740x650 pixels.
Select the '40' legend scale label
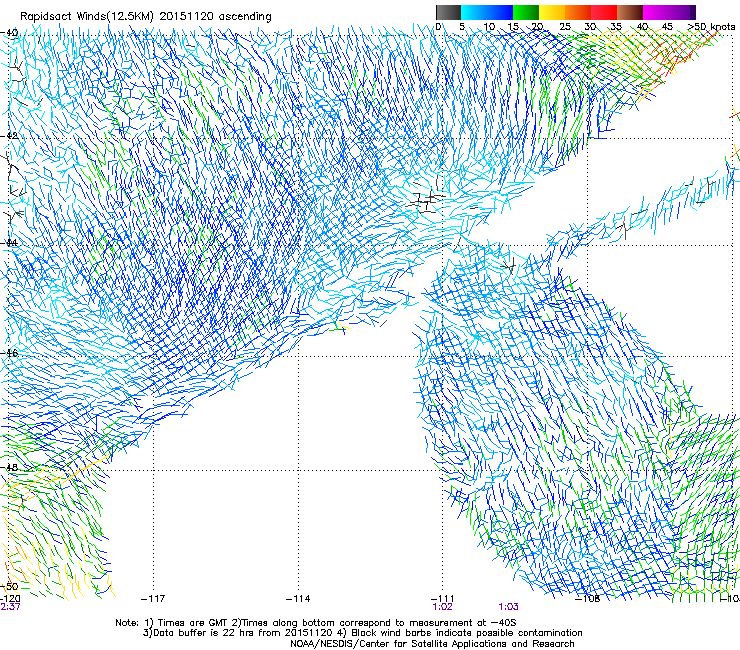[642, 27]
